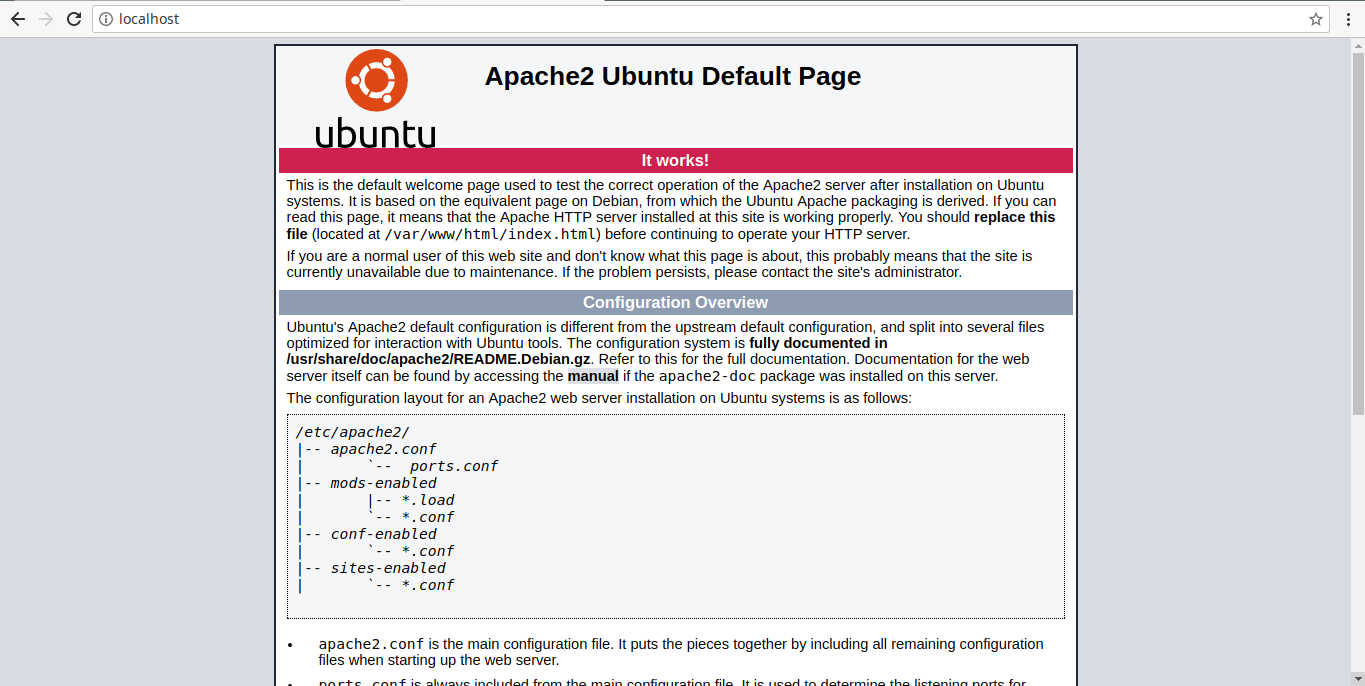Click the ports.conf line in config tree

(453, 466)
